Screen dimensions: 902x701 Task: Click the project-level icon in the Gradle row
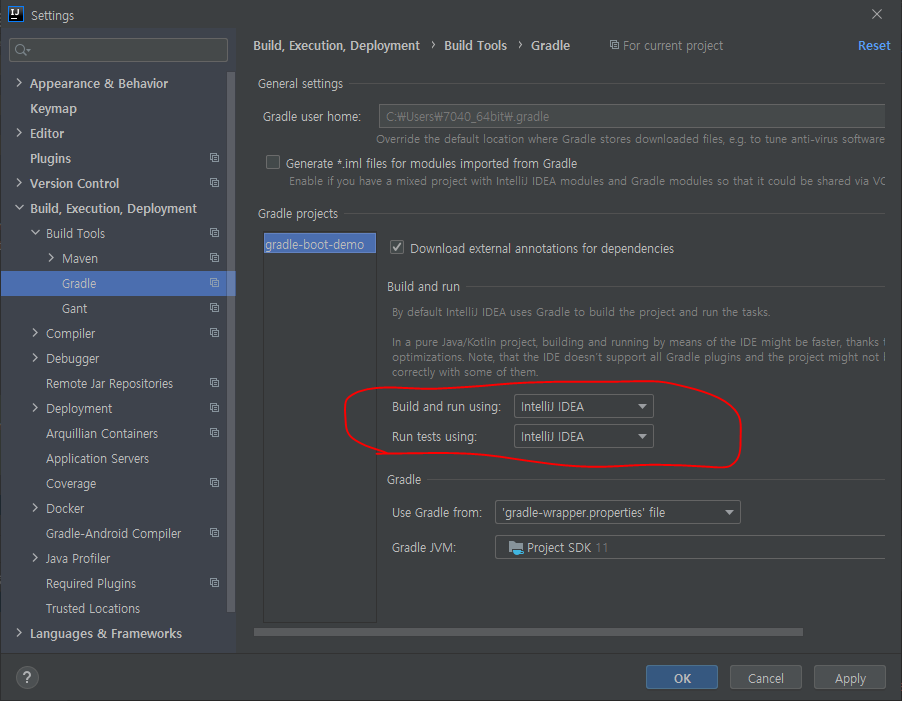point(215,283)
